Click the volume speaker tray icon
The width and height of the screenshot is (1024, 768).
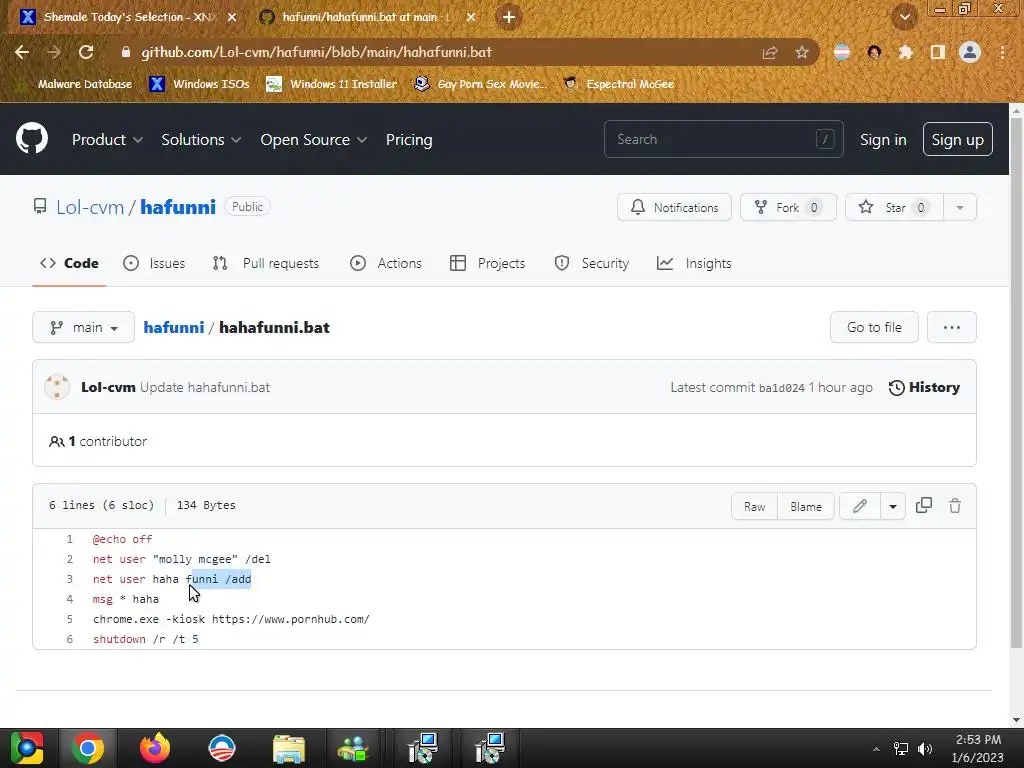(x=925, y=748)
